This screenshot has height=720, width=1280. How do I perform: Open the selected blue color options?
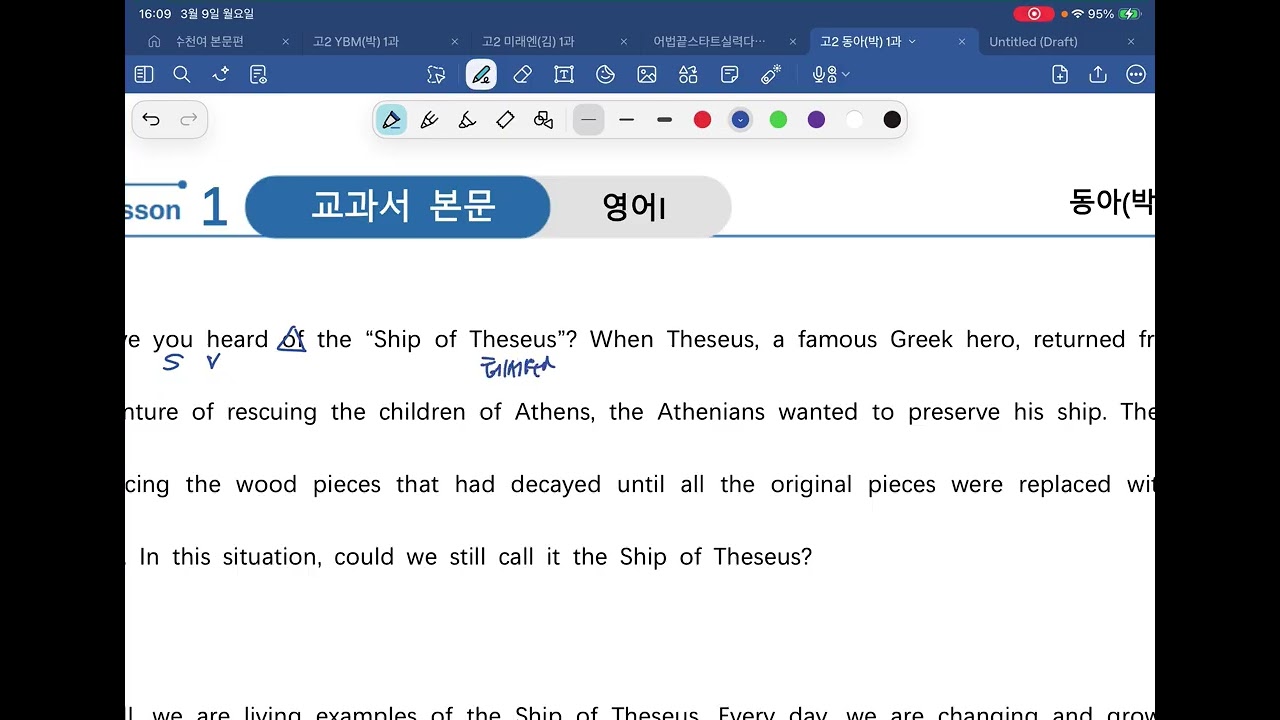click(741, 120)
